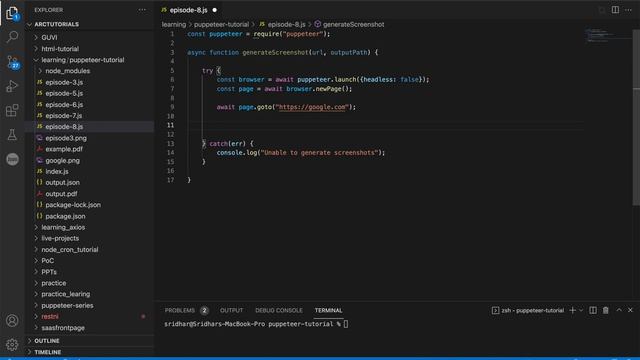Screen dimensions: 640x360
Task: Open terminal launch profile dropdown arrow
Action: click(581, 311)
